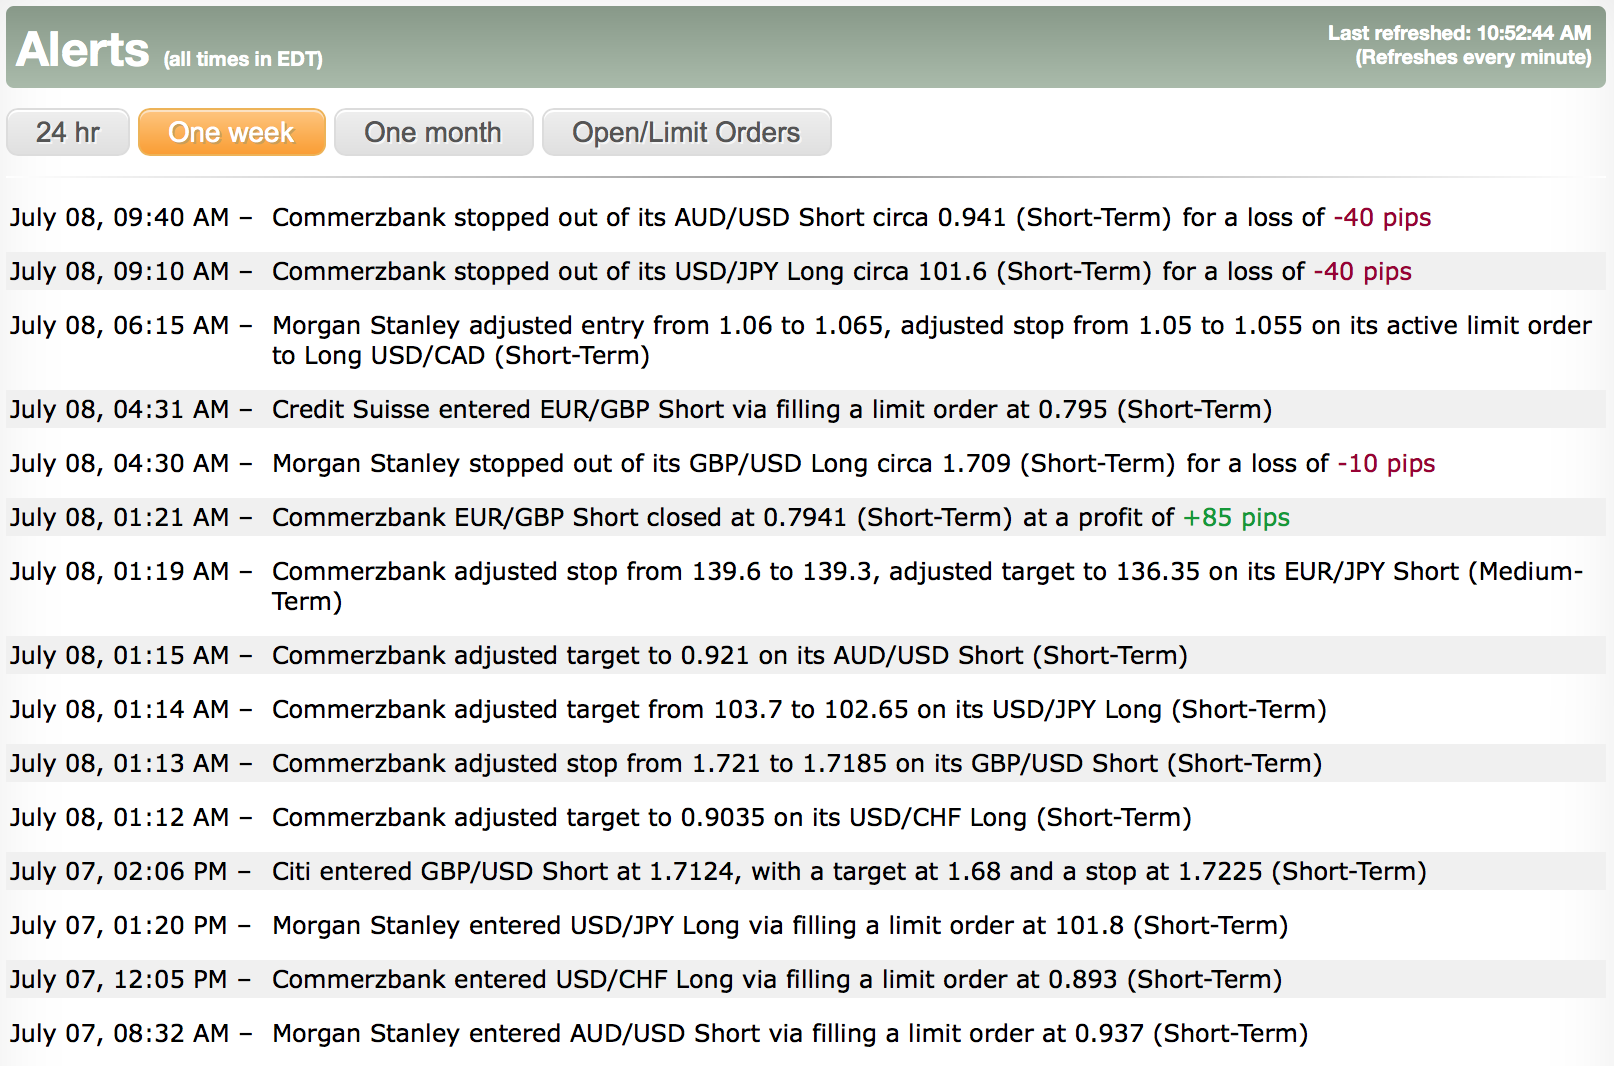
Task: Click the Credit Suisse EUR/GBP Short alert
Action: click(771, 410)
